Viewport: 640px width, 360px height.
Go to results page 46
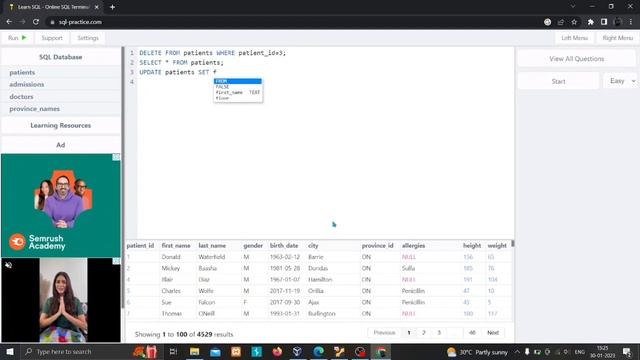472,333
